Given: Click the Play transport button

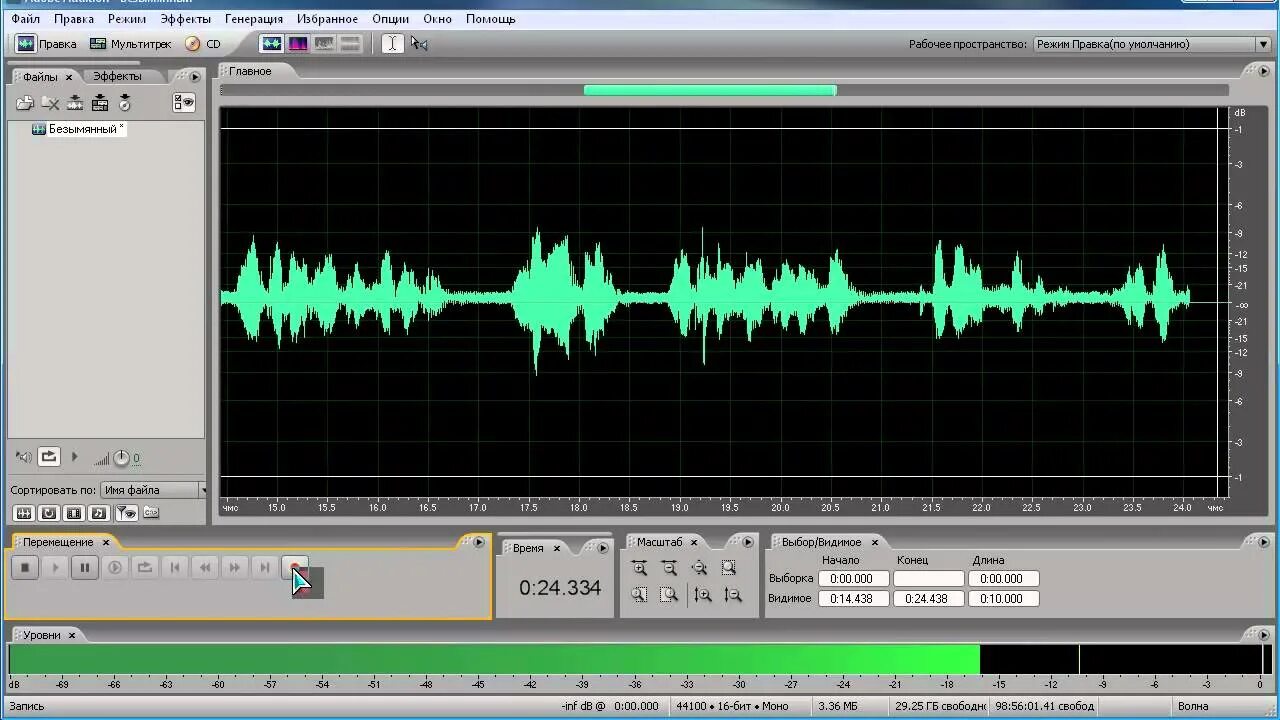Looking at the screenshot, I should pos(55,568).
